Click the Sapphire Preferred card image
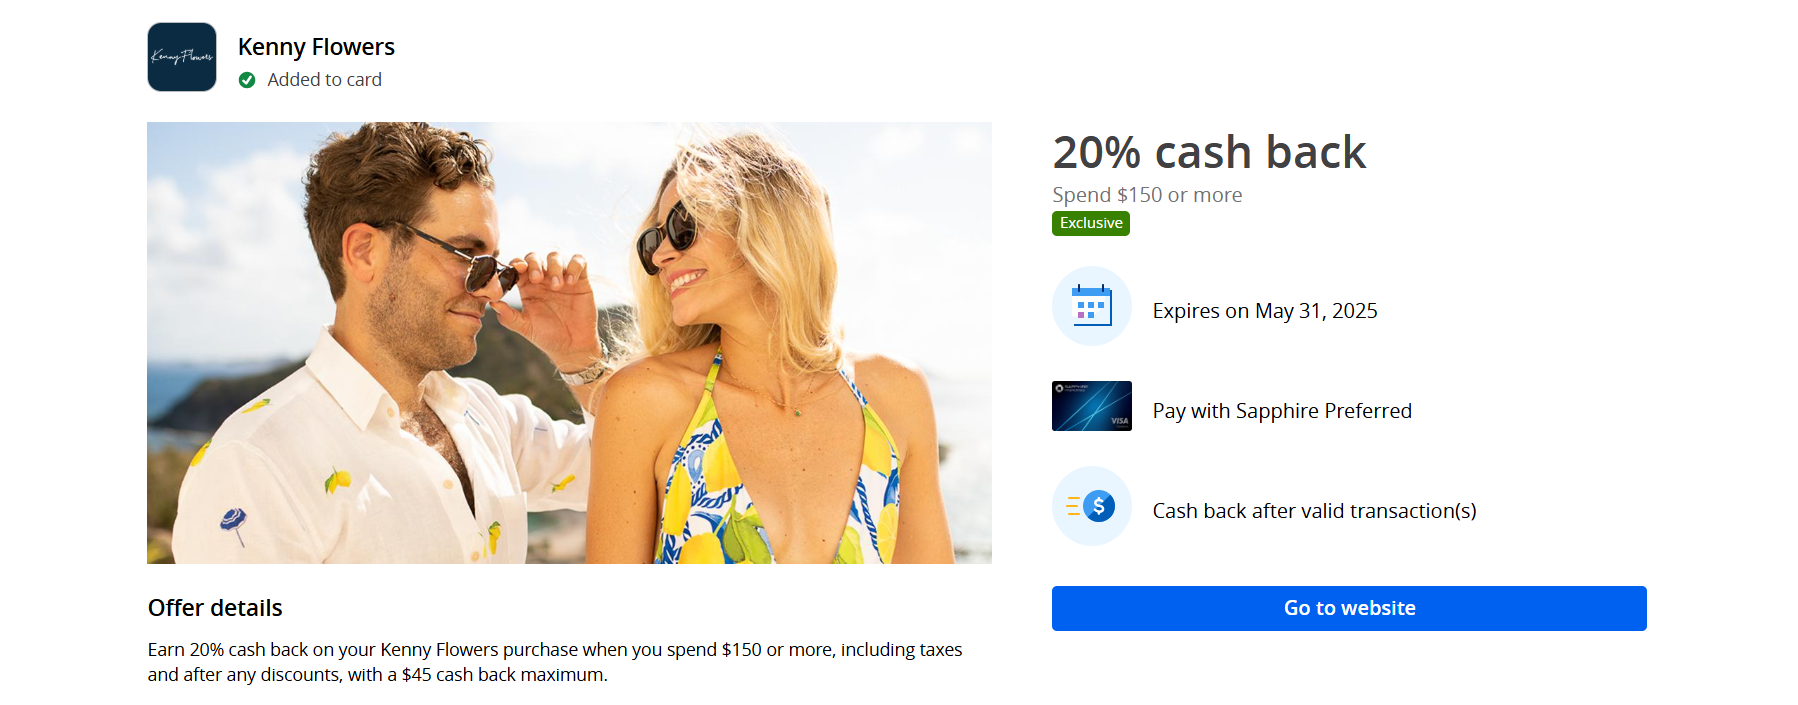This screenshot has width=1798, height=705. point(1092,406)
